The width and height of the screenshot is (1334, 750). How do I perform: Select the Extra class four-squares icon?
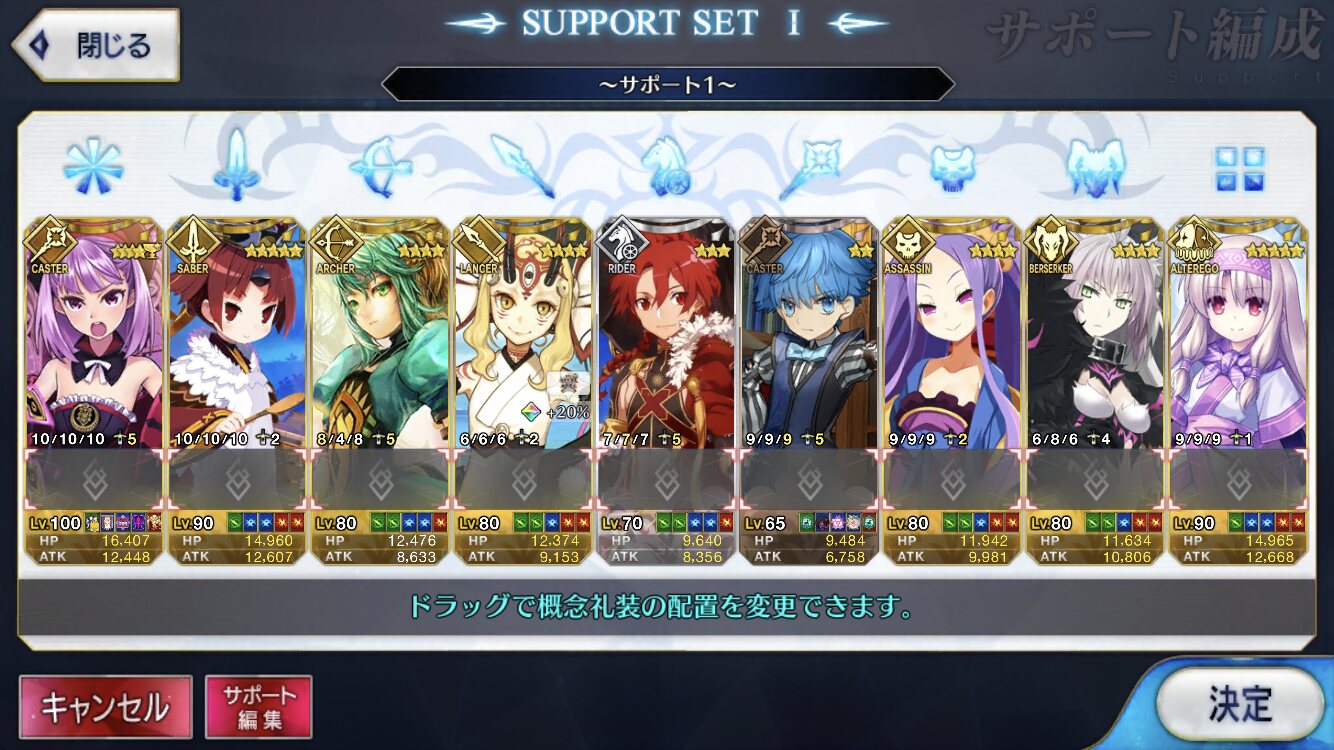coord(1240,169)
